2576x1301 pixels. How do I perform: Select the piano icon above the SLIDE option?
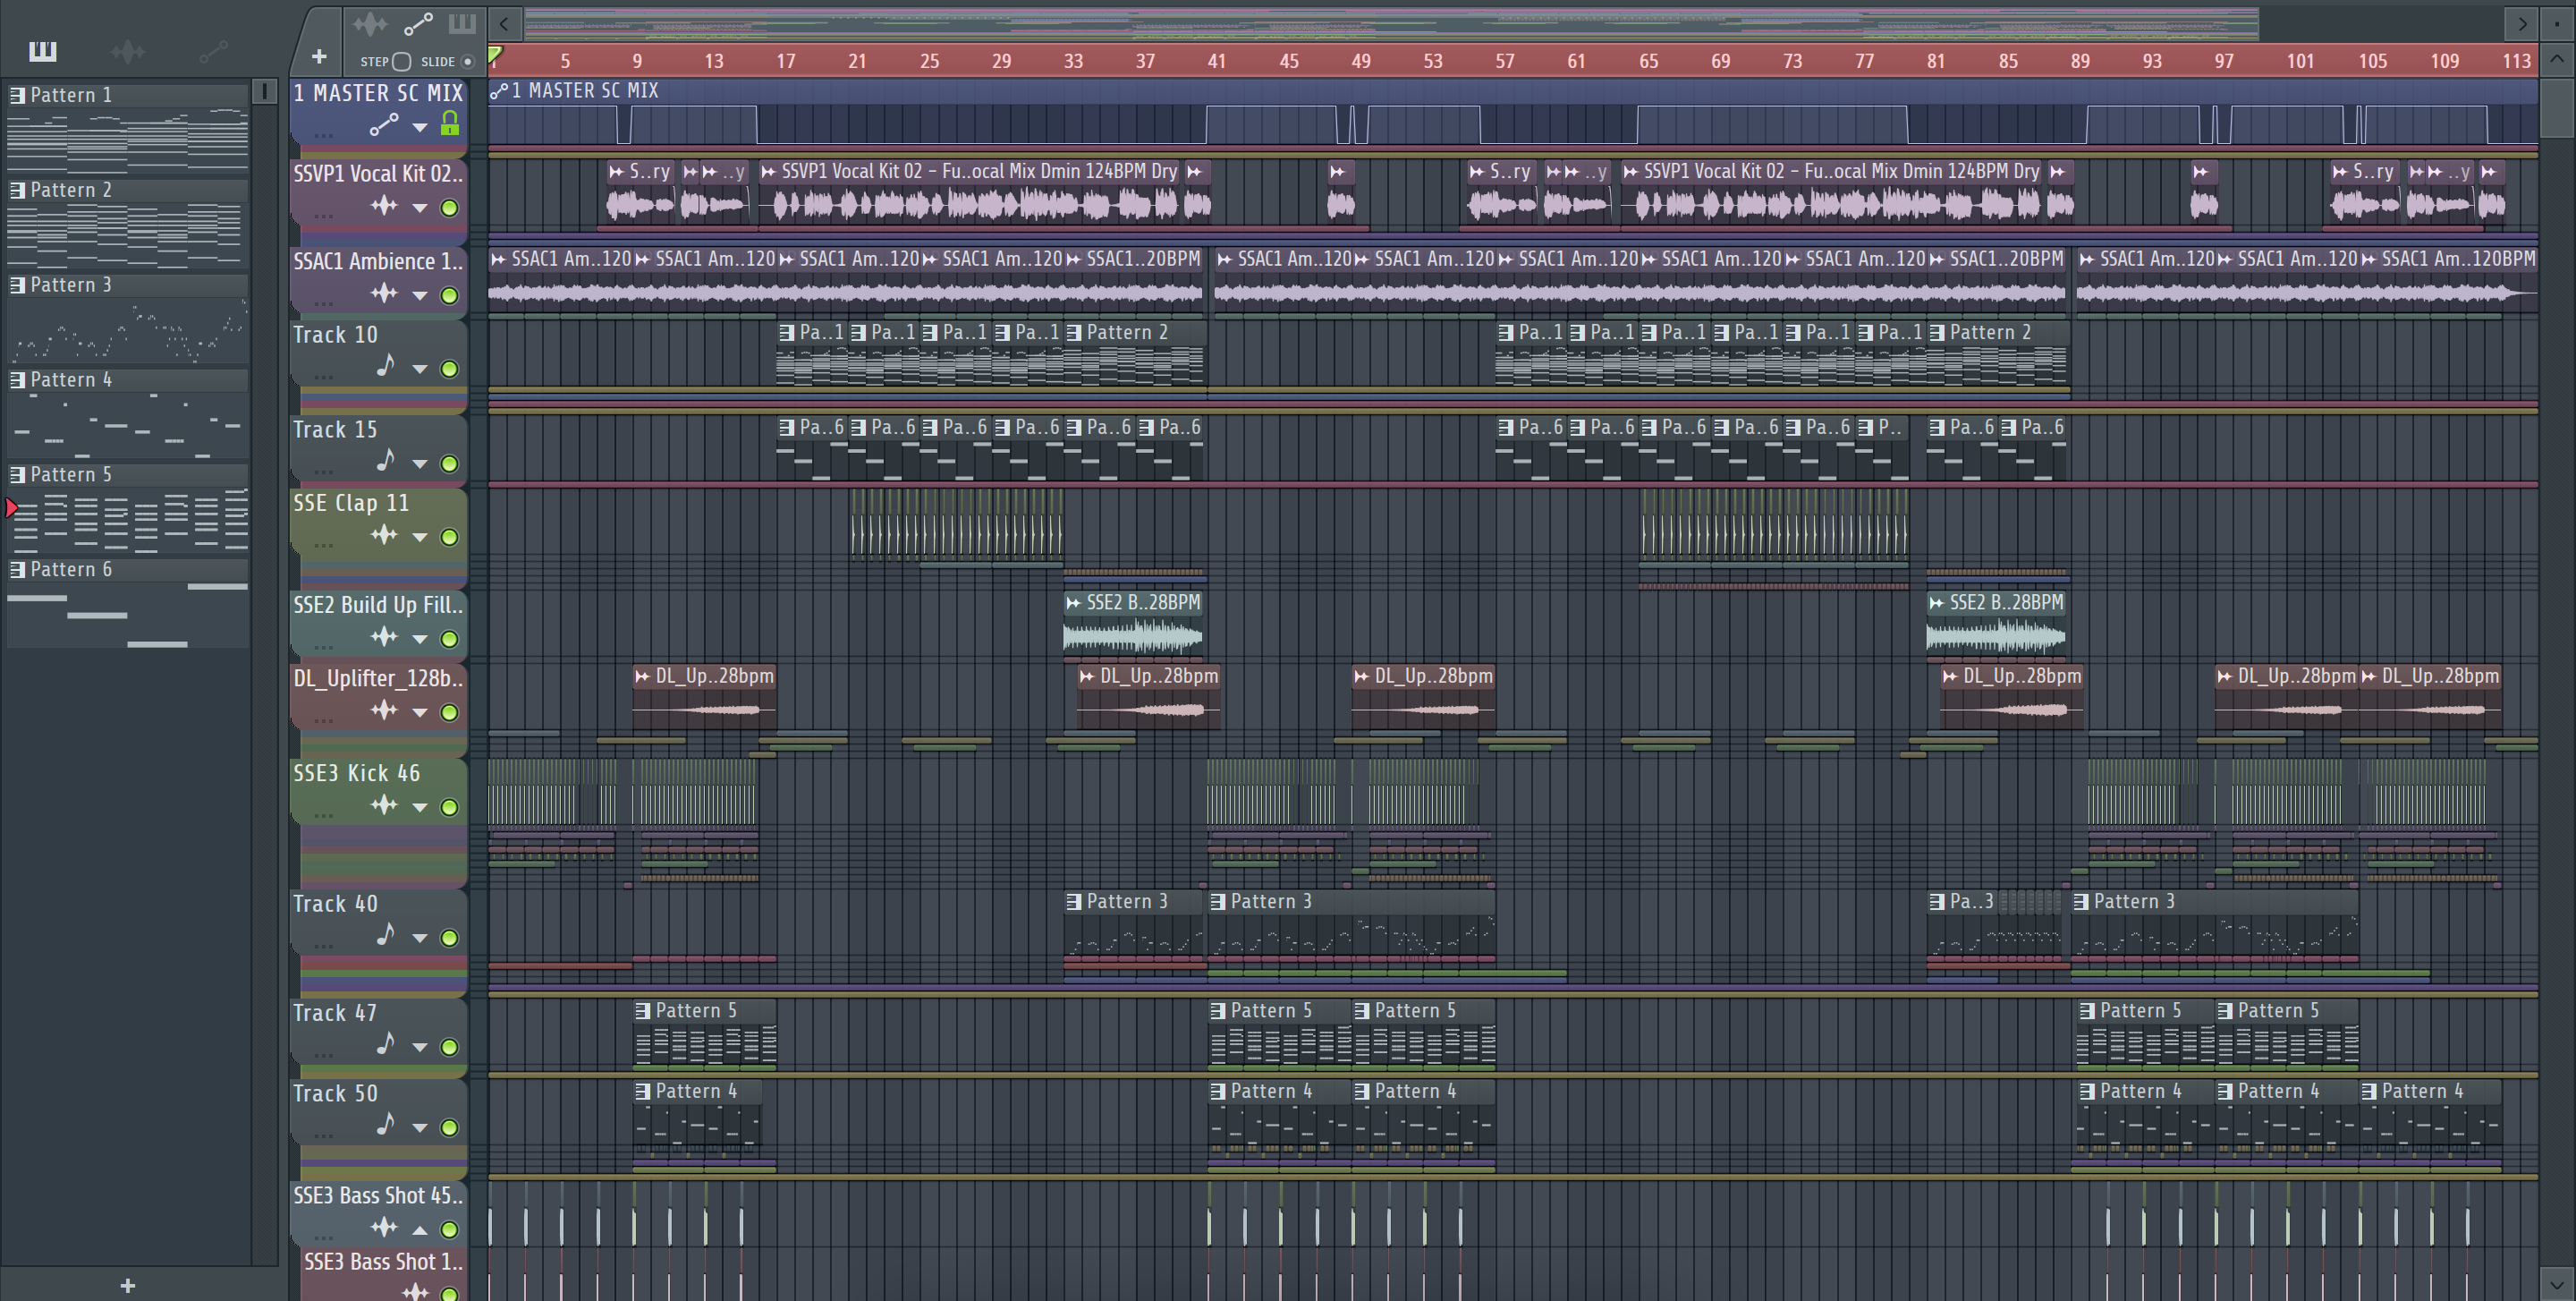pos(462,23)
